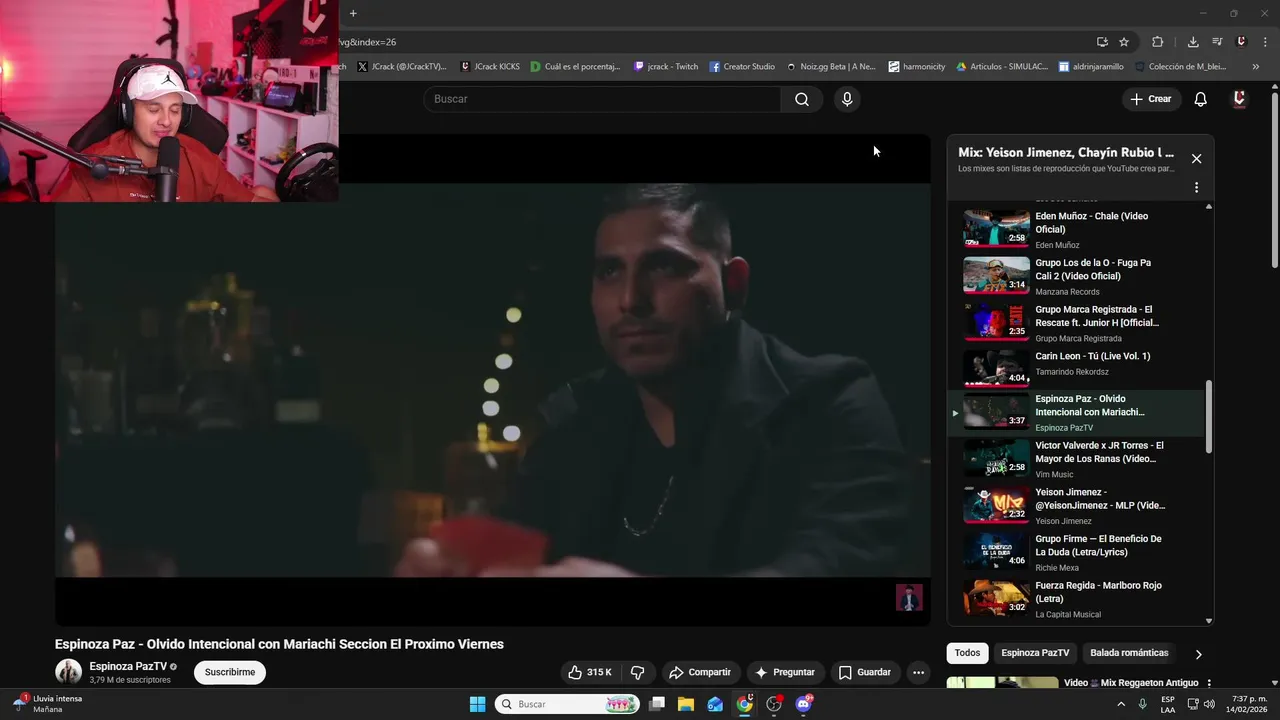Click the install app icon in address bar
This screenshot has width=1280, height=720.
click(x=1102, y=42)
